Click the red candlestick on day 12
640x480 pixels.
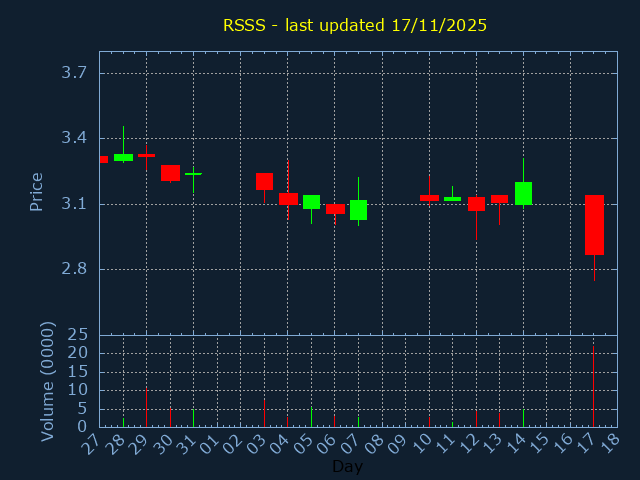[476, 204]
